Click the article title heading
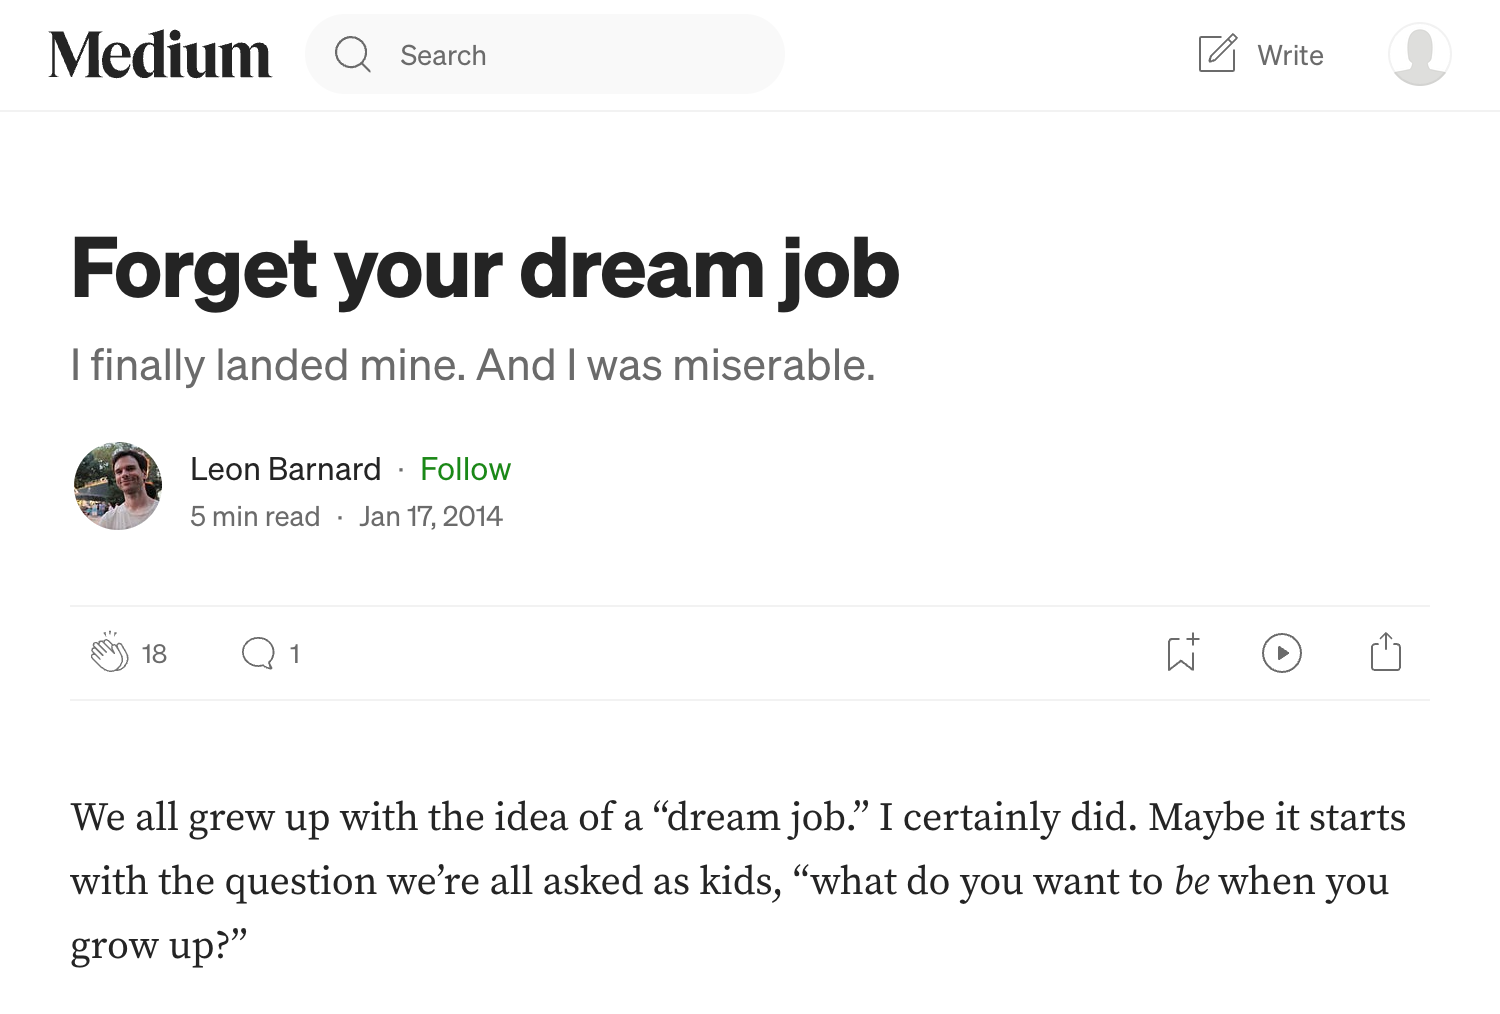 [485, 269]
